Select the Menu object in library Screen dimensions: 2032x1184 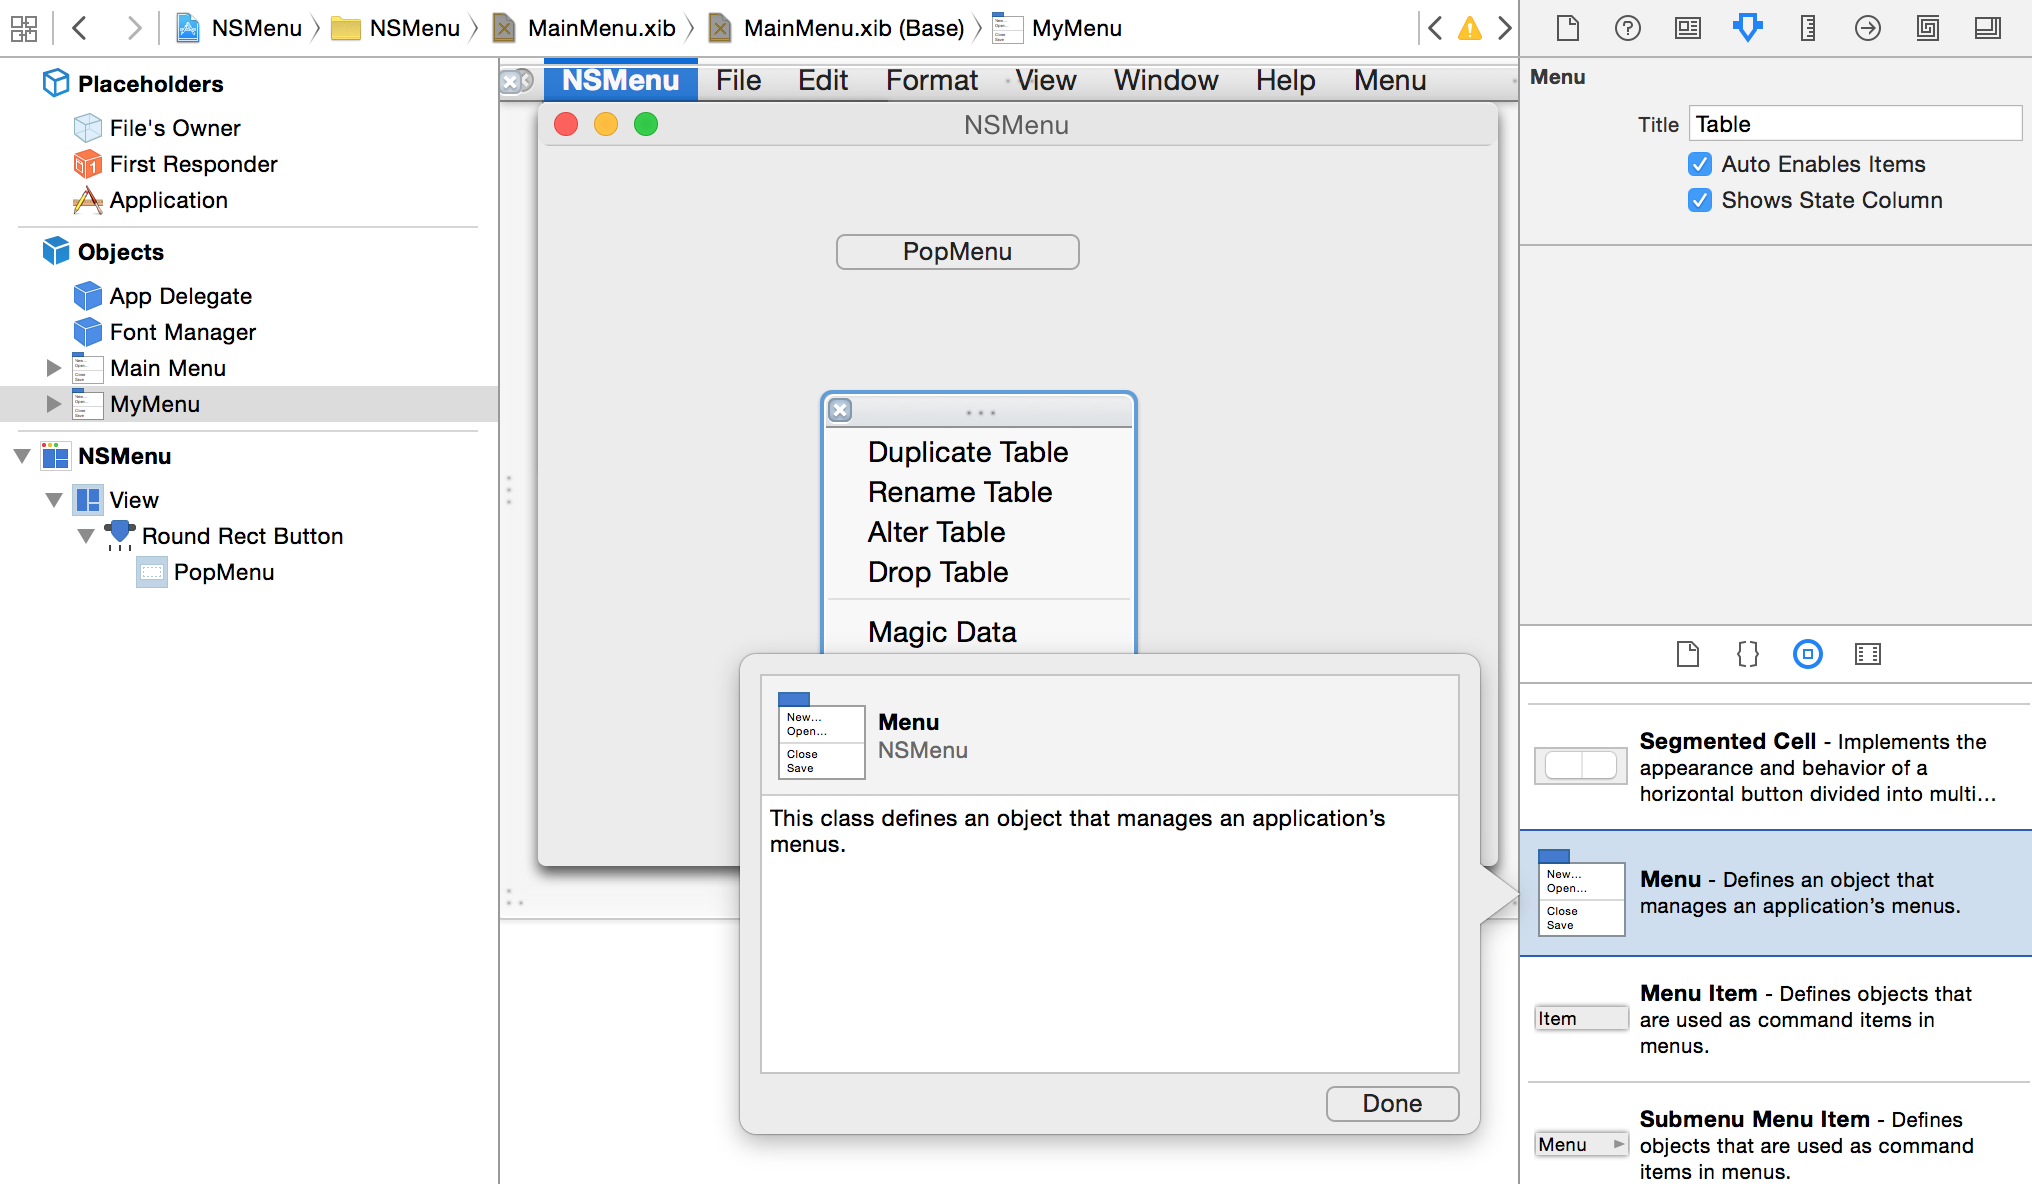[x=1776, y=893]
